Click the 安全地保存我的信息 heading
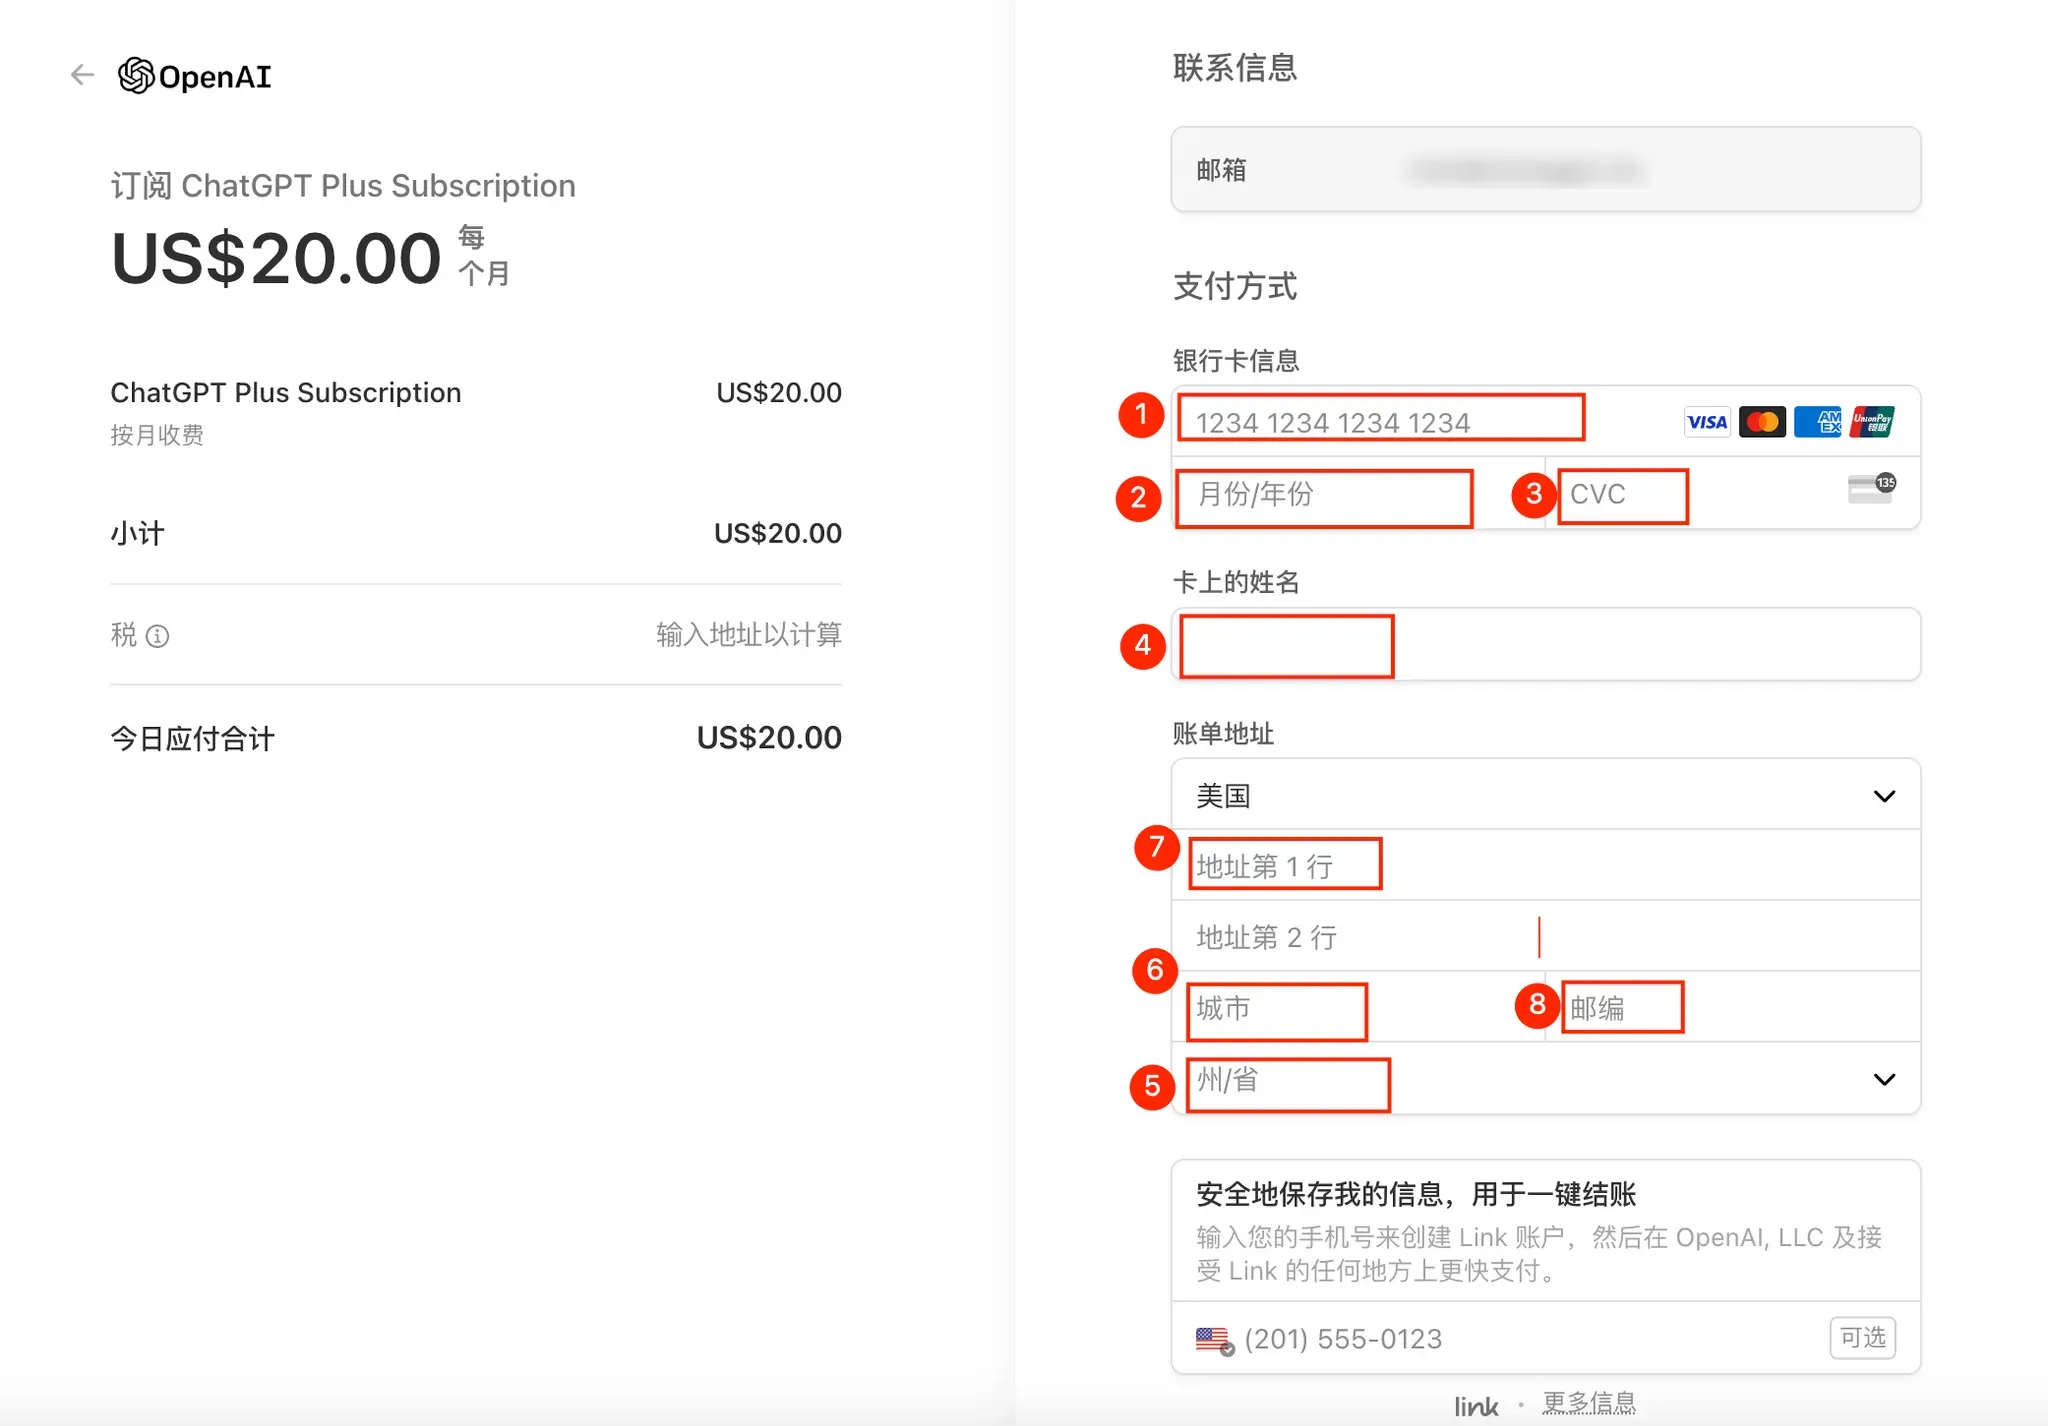This screenshot has width=2048, height=1426. point(1416,1194)
